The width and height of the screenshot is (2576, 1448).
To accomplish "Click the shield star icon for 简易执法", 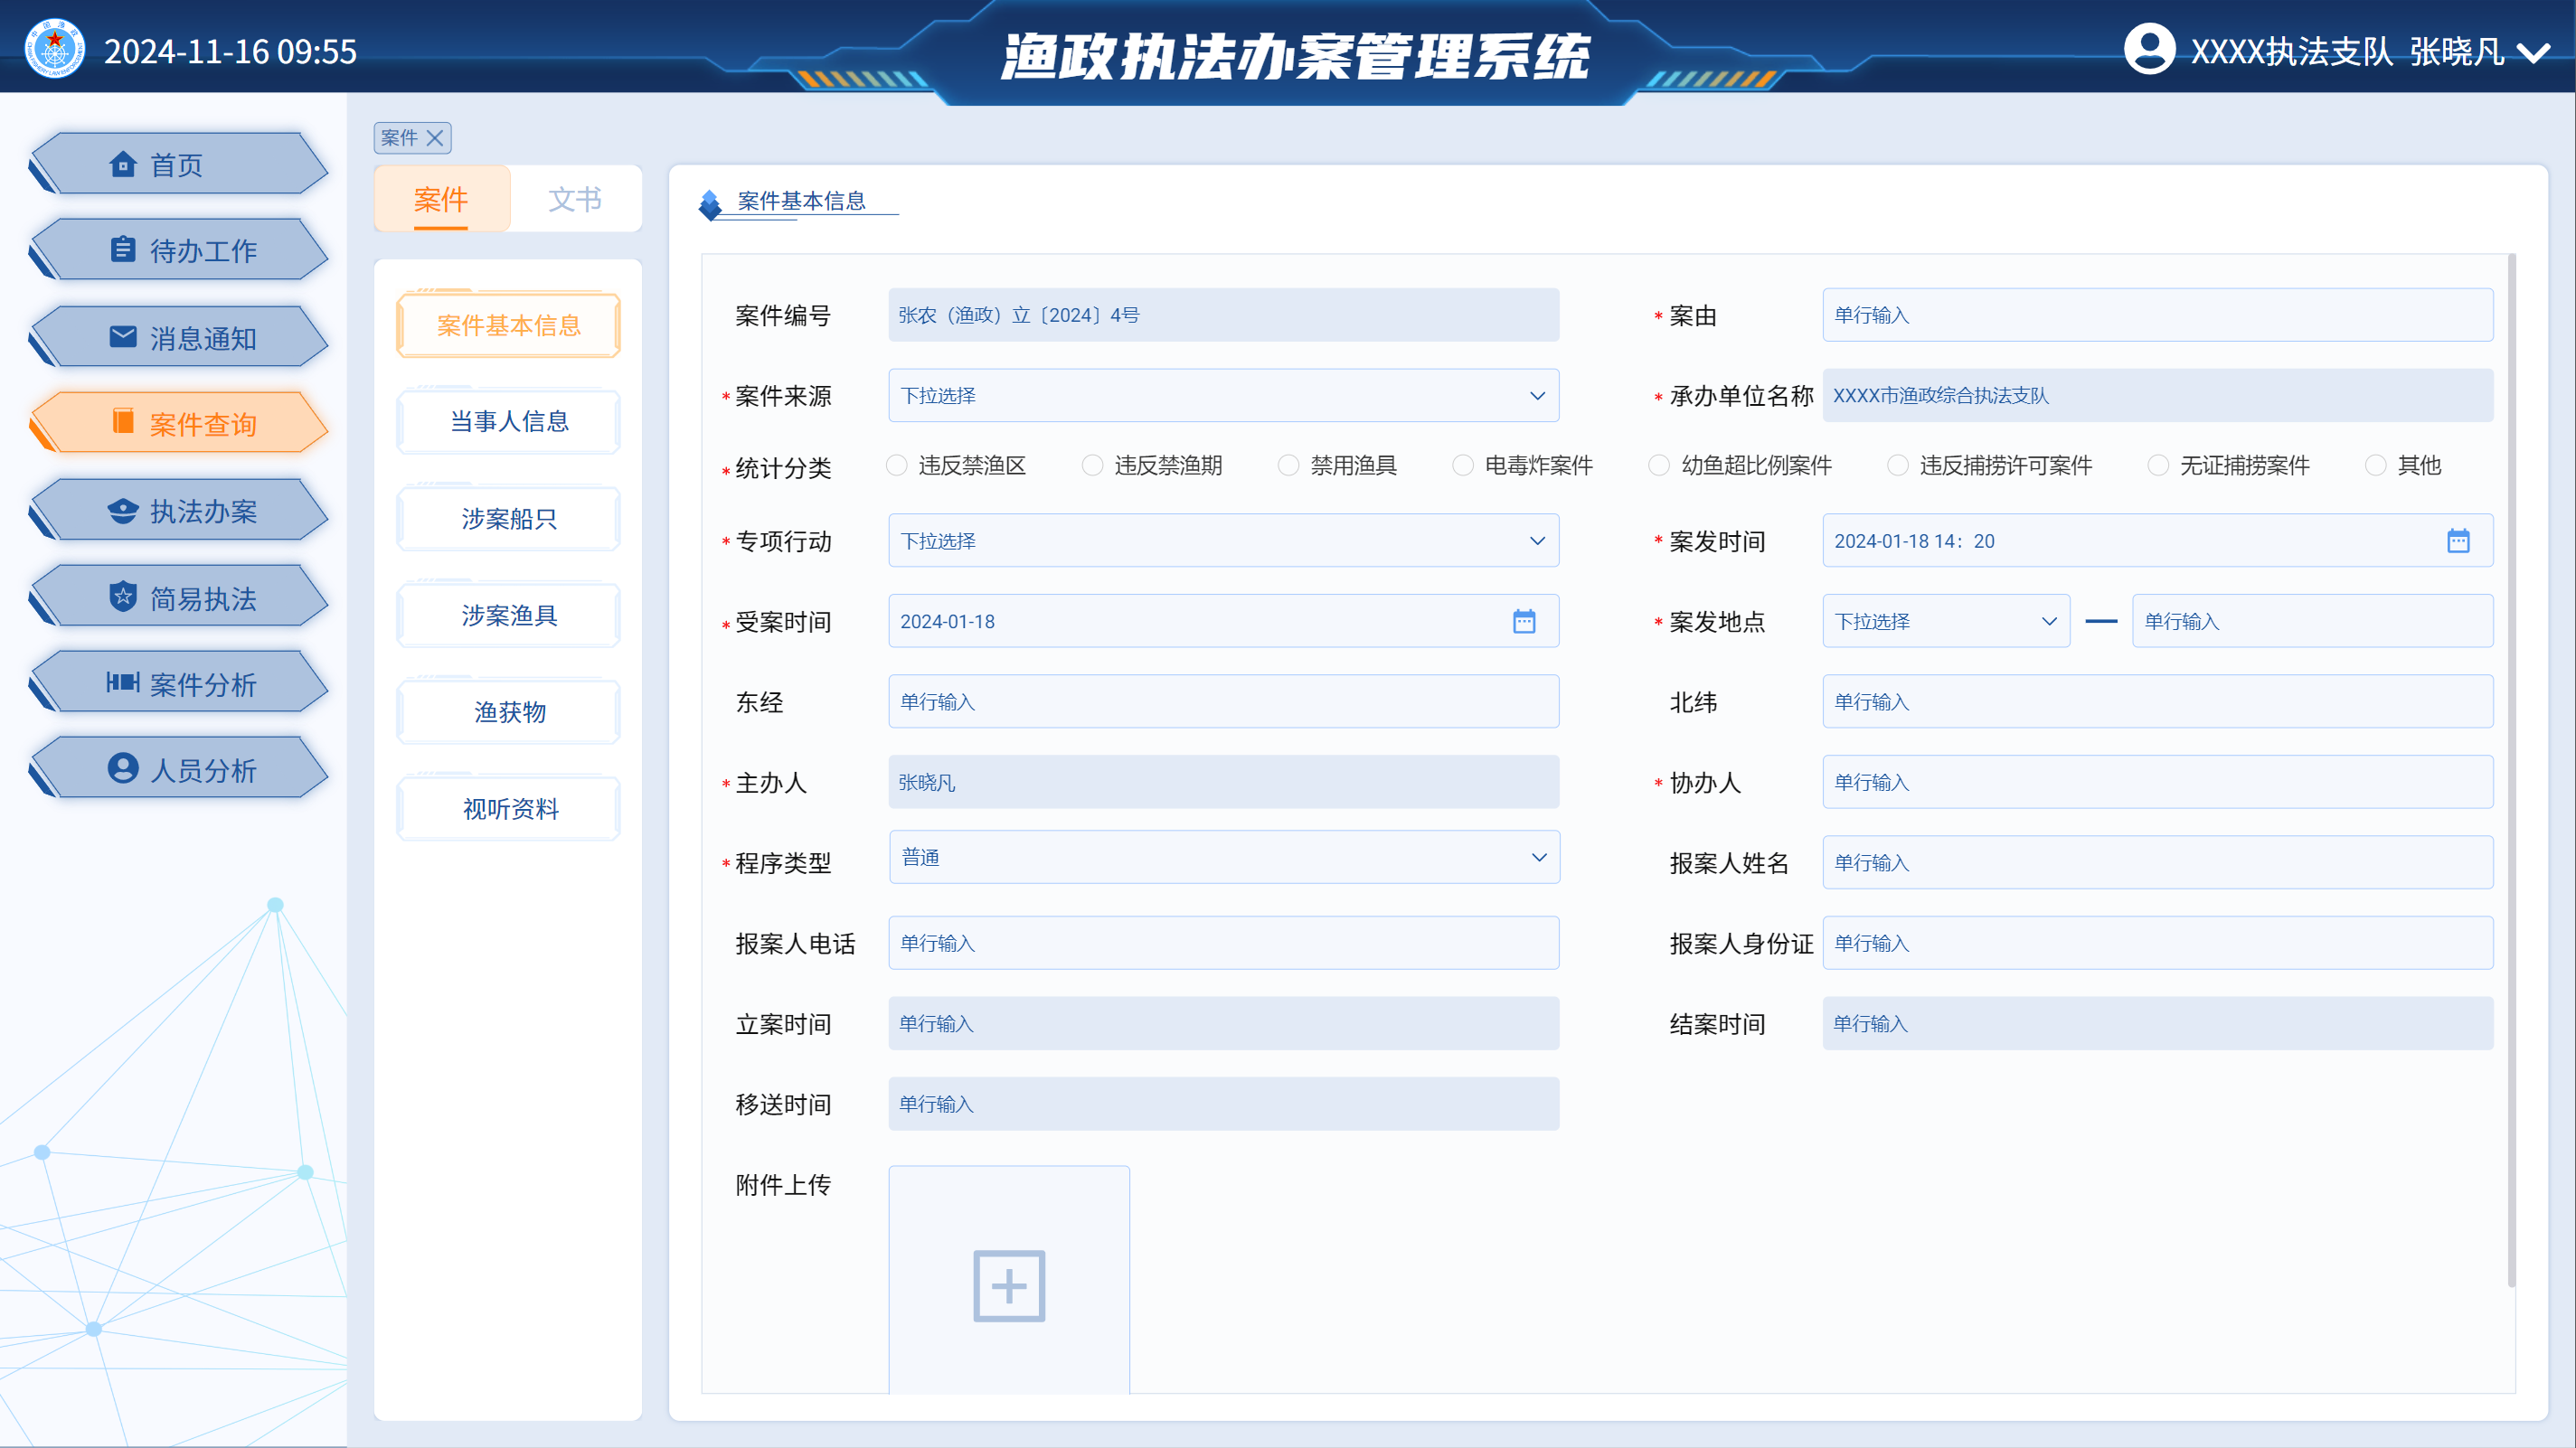I will 123,597.
